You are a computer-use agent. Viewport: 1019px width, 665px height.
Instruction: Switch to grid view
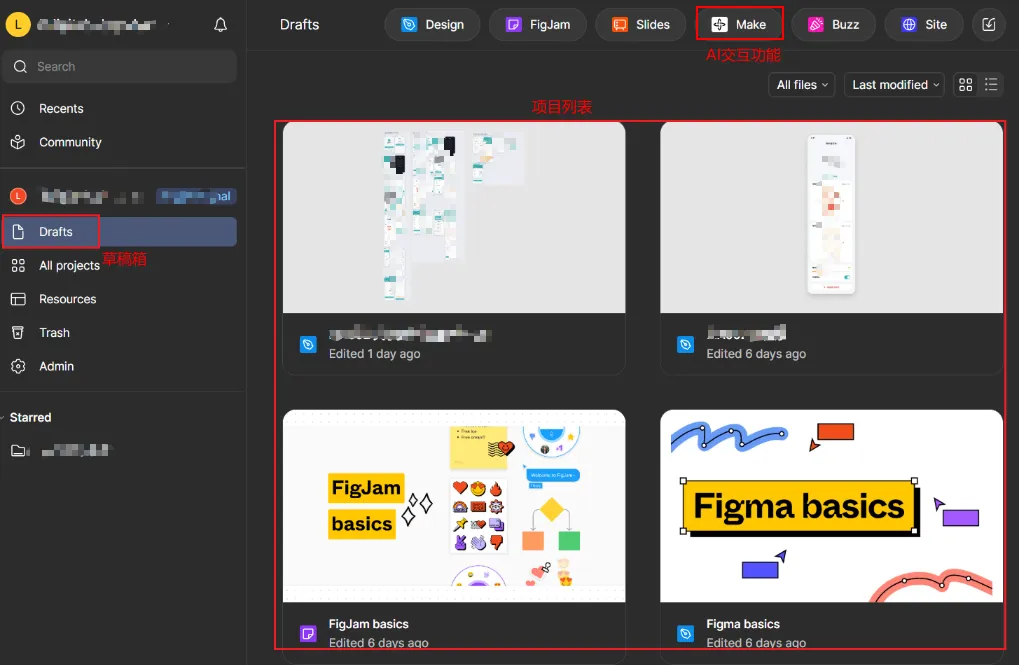click(966, 85)
